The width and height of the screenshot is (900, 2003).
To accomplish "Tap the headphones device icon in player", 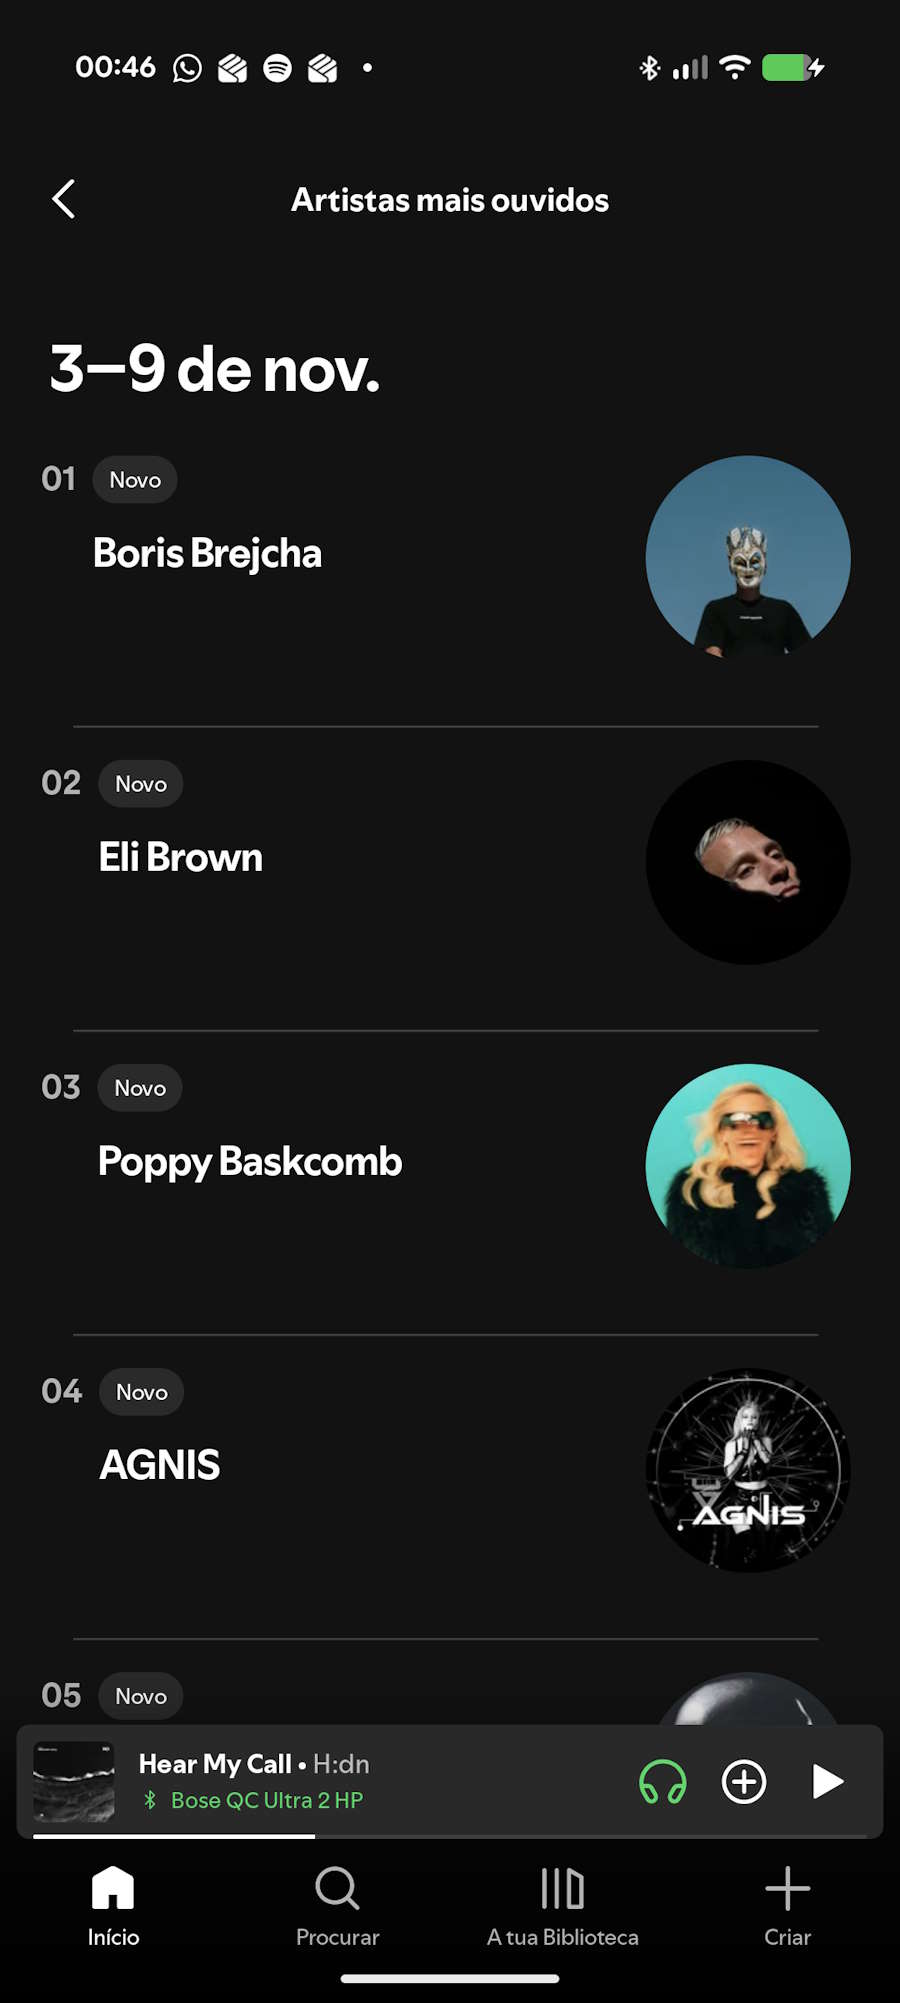I will [x=662, y=1781].
